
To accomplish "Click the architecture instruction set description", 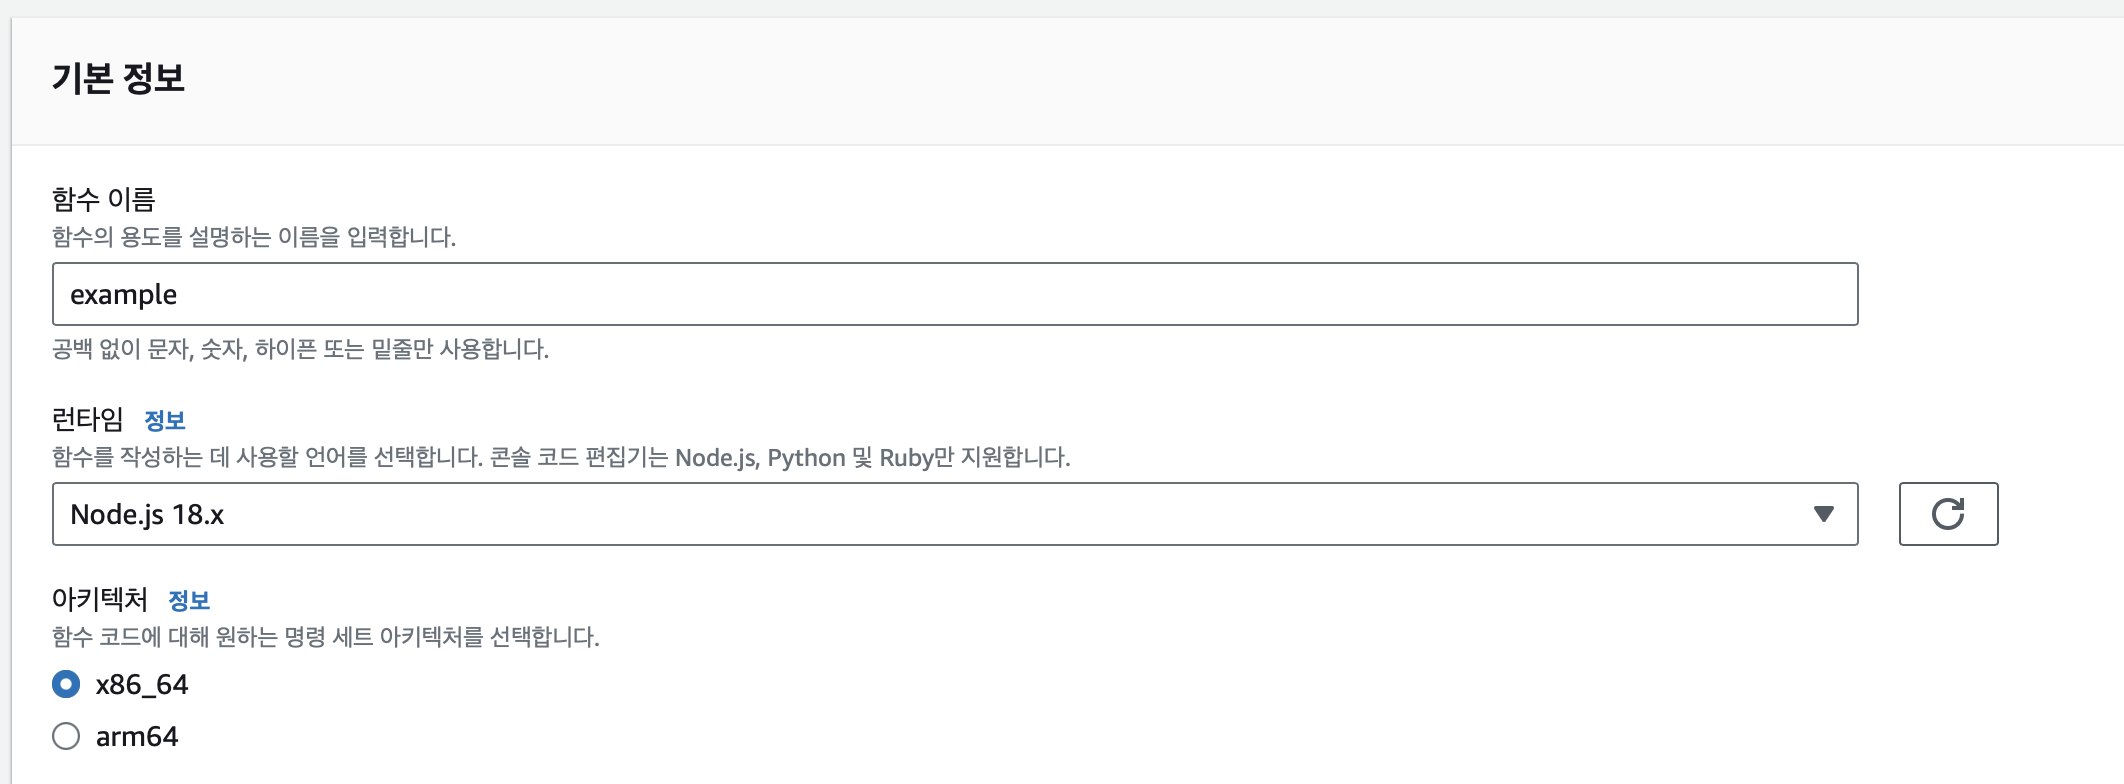I will click(x=325, y=637).
